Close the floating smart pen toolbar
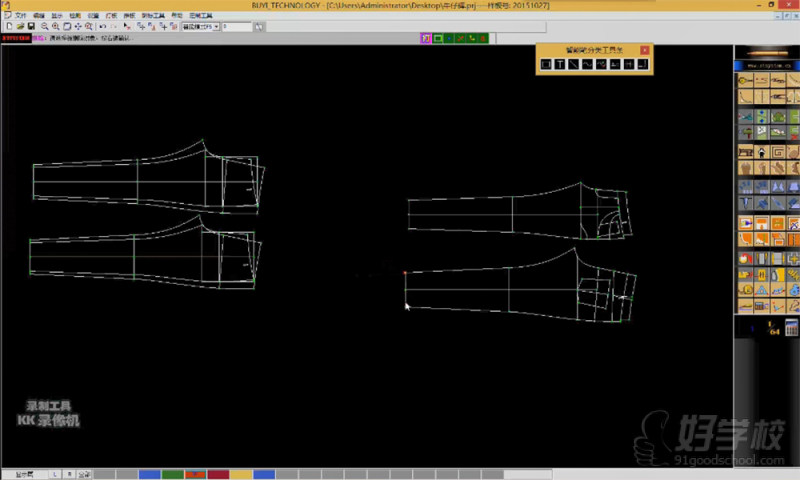The width and height of the screenshot is (800, 480). coord(645,50)
